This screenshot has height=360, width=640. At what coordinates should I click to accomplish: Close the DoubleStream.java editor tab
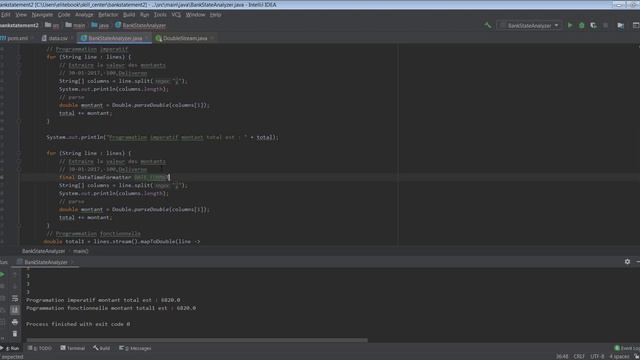coord(212,38)
